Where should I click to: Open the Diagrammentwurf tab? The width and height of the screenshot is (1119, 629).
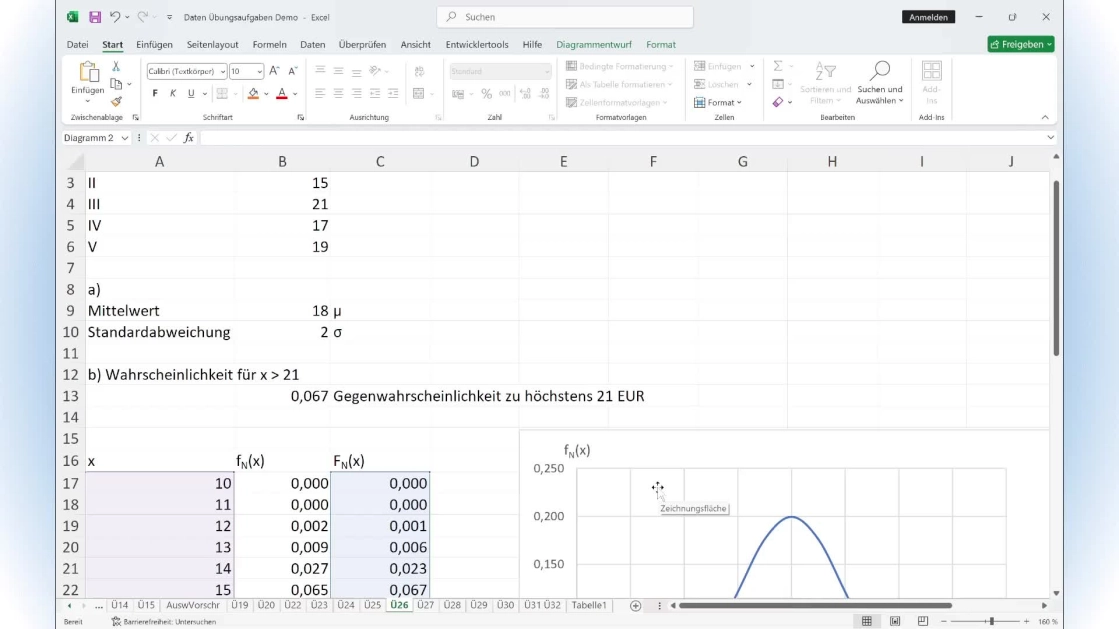pyautogui.click(x=594, y=44)
